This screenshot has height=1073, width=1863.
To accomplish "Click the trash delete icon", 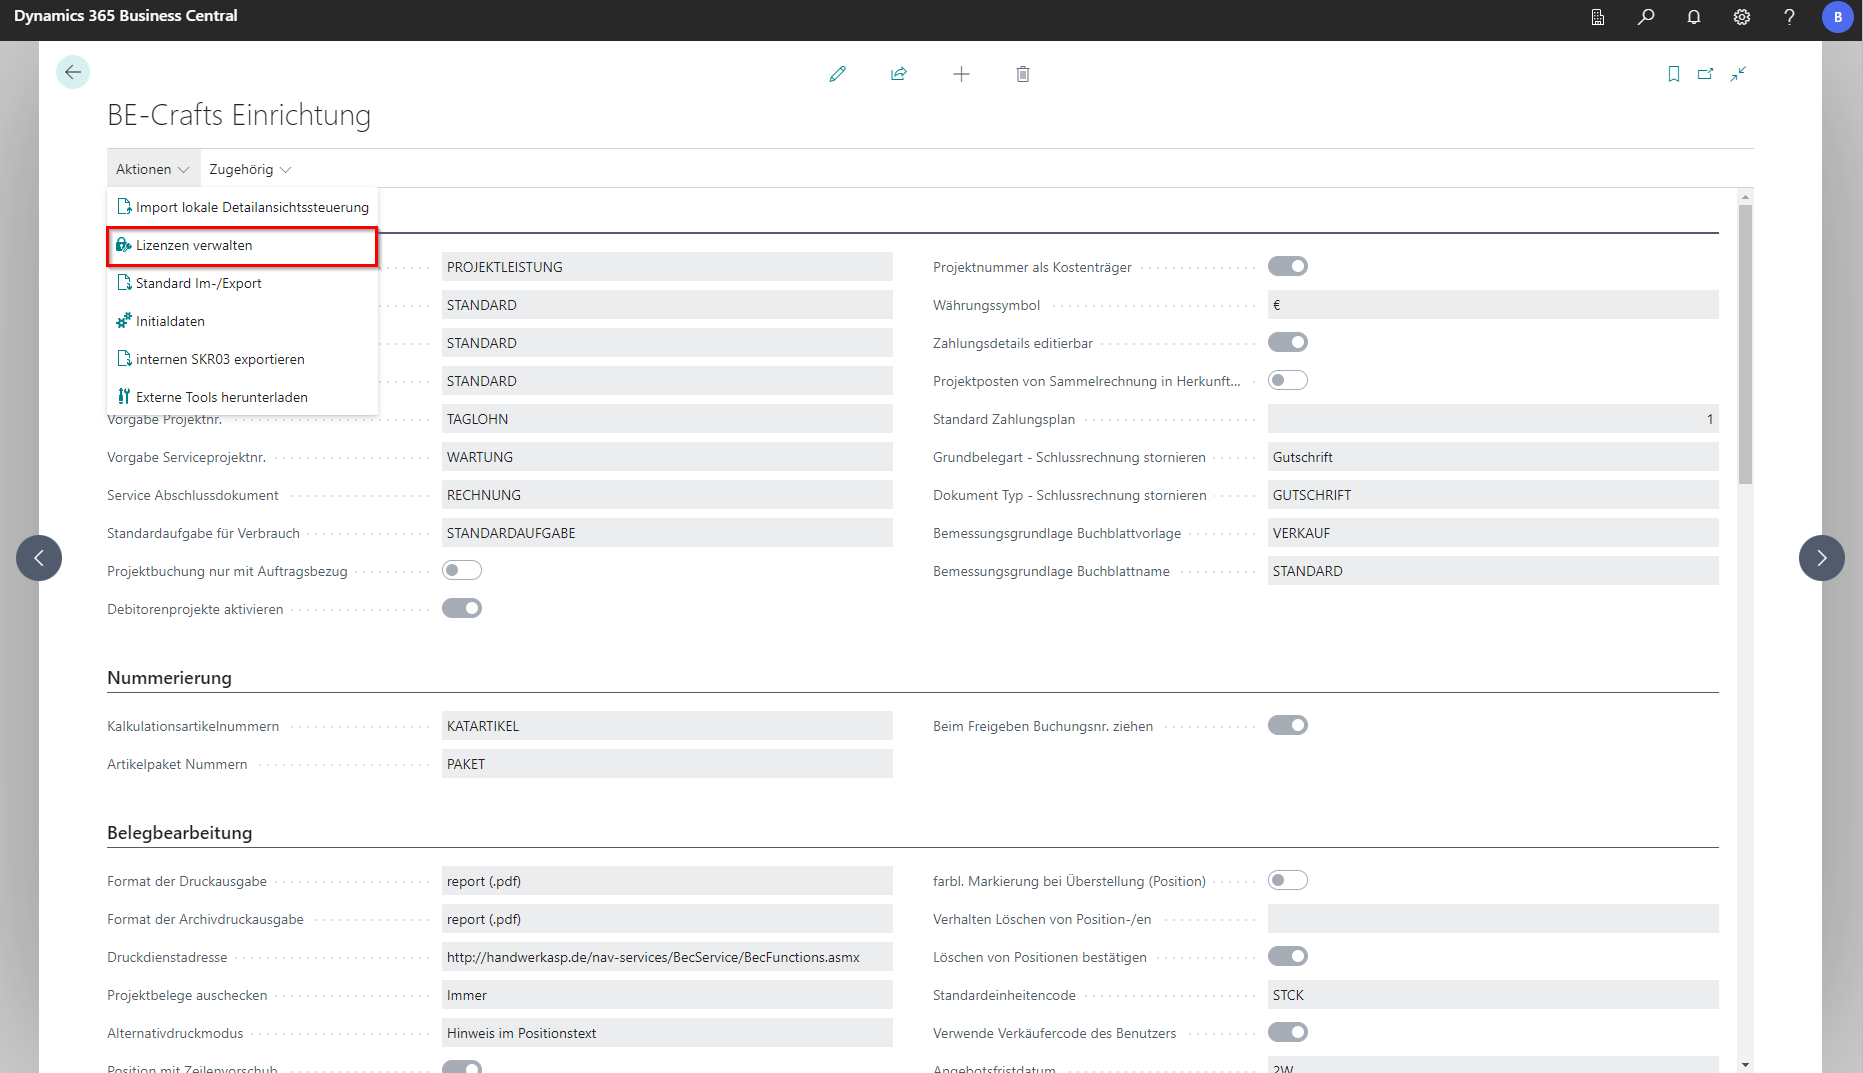I will pos(1022,74).
